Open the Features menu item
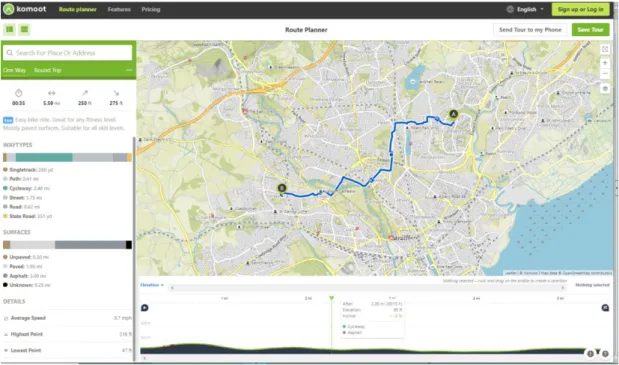619x365 pixels. coord(119,9)
